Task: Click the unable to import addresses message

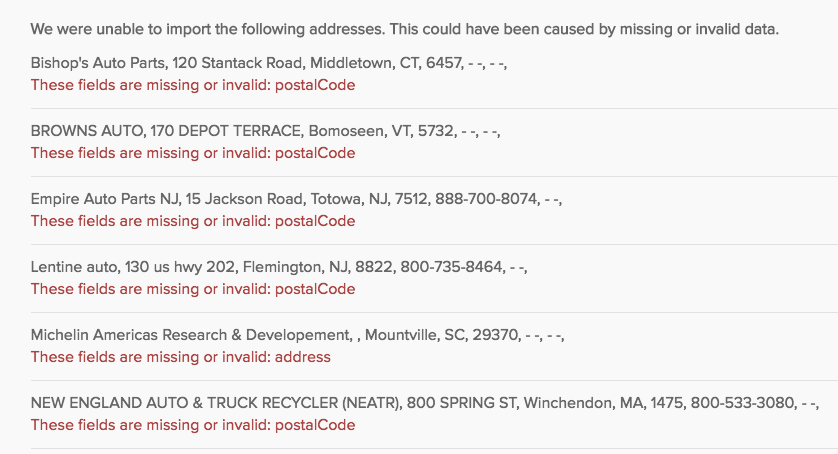Action: pyautogui.click(x=405, y=29)
